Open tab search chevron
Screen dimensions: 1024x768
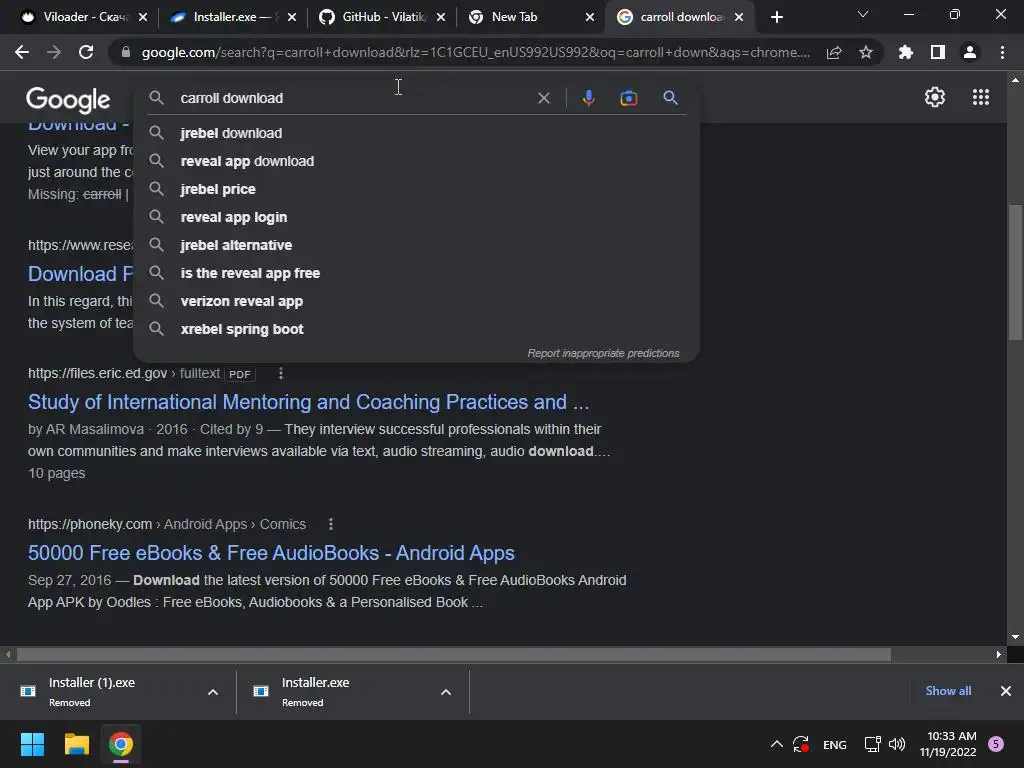[863, 14]
